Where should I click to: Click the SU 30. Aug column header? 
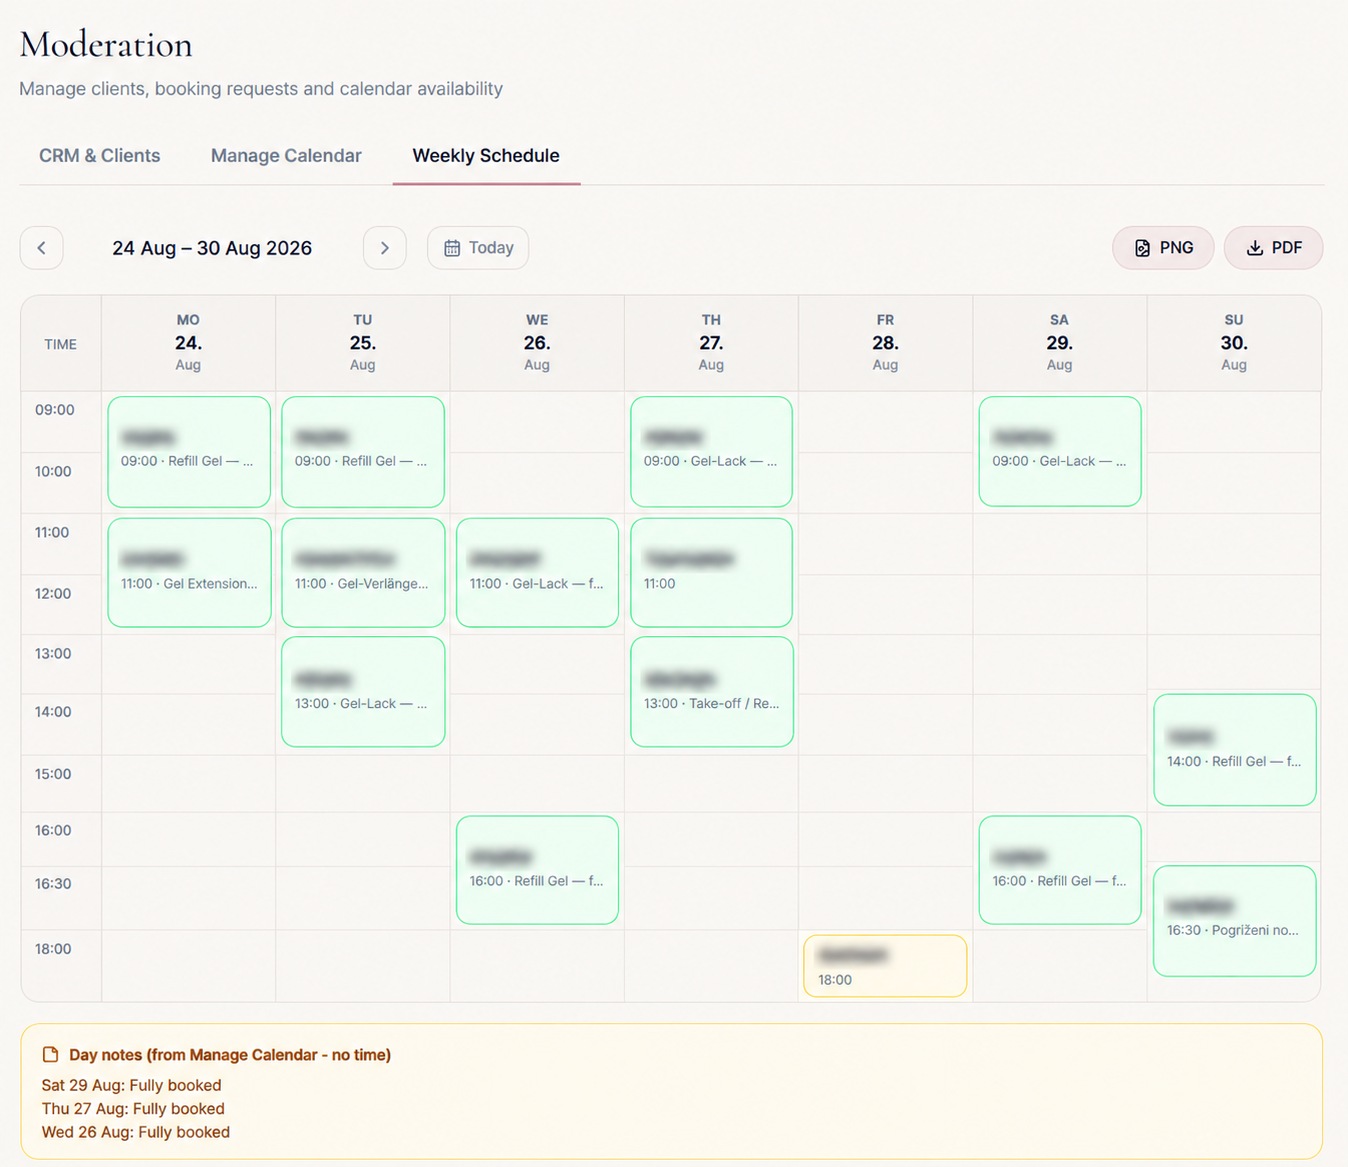click(1234, 343)
